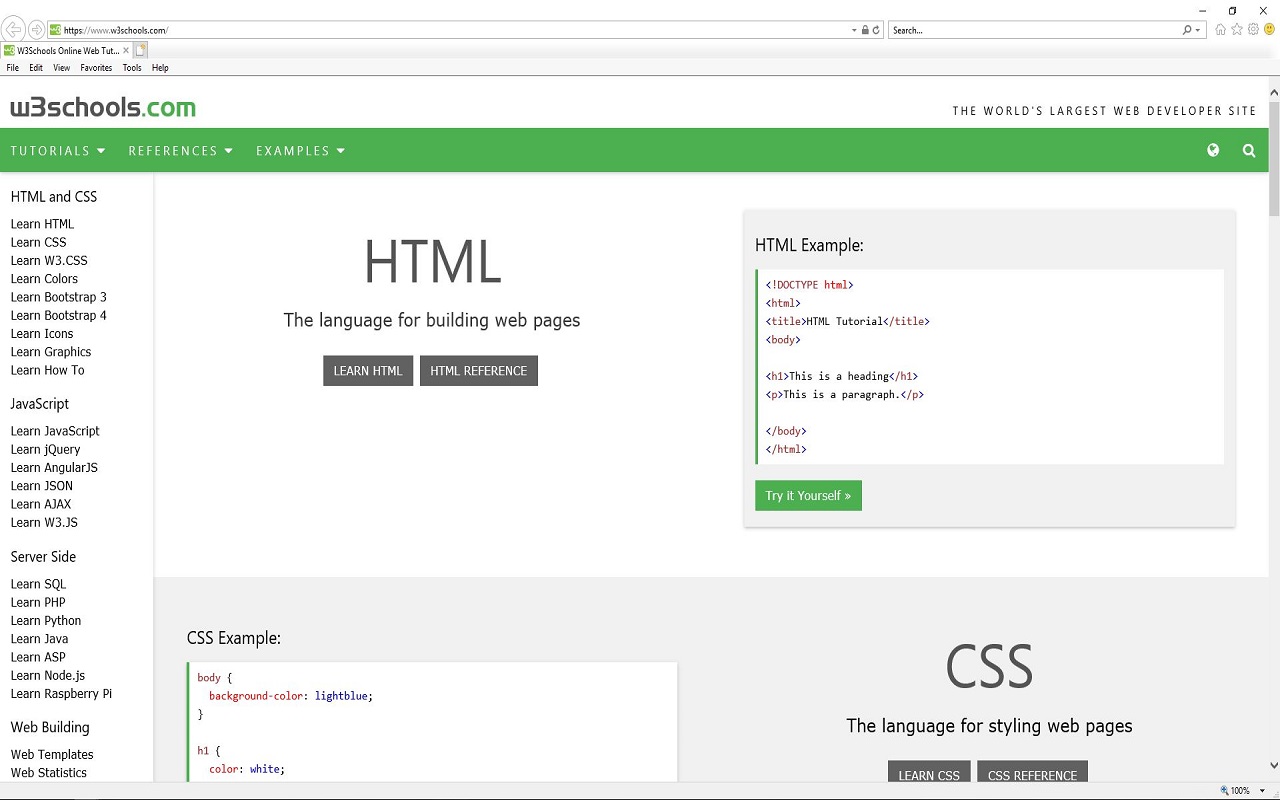Screen dimensions: 1280x800
Task: Open the Learn W3.JS sidebar link
Action: 44,522
